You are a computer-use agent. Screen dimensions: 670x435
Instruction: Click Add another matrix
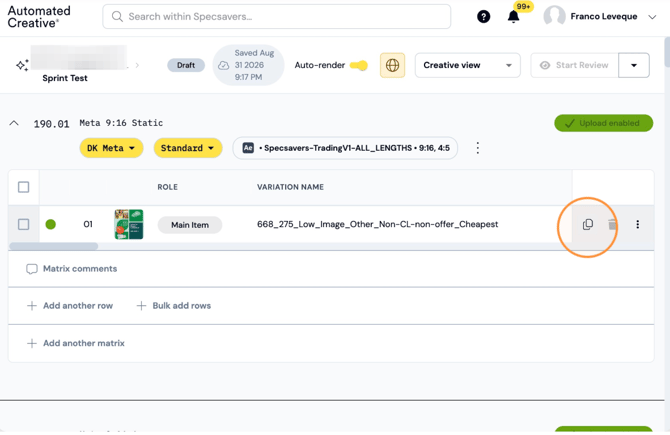pos(76,343)
